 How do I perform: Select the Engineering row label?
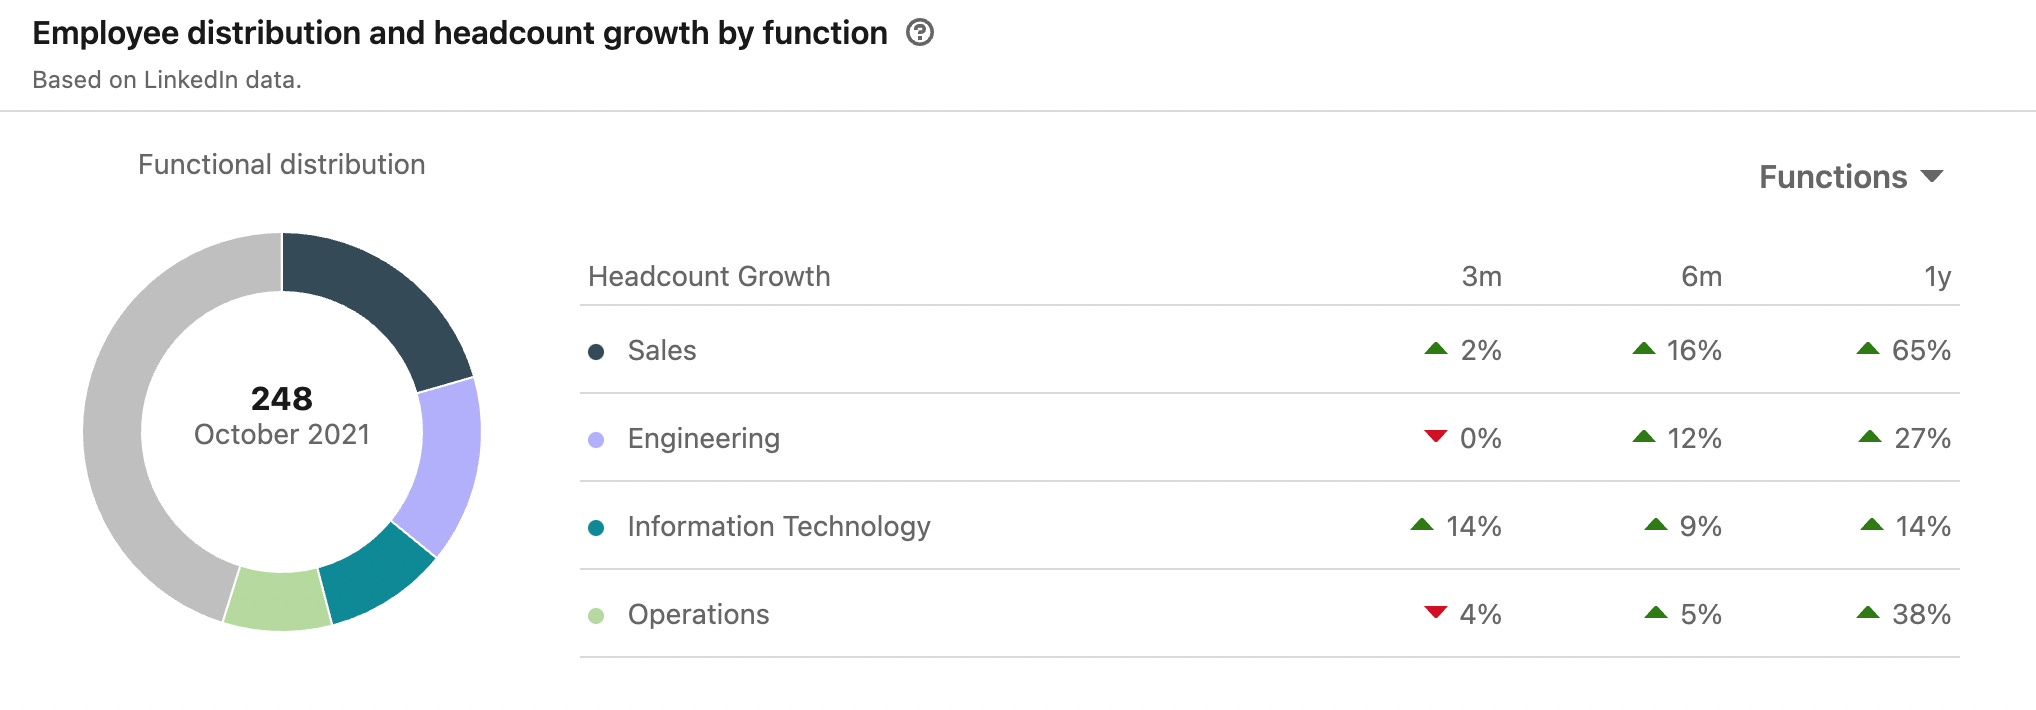(703, 439)
